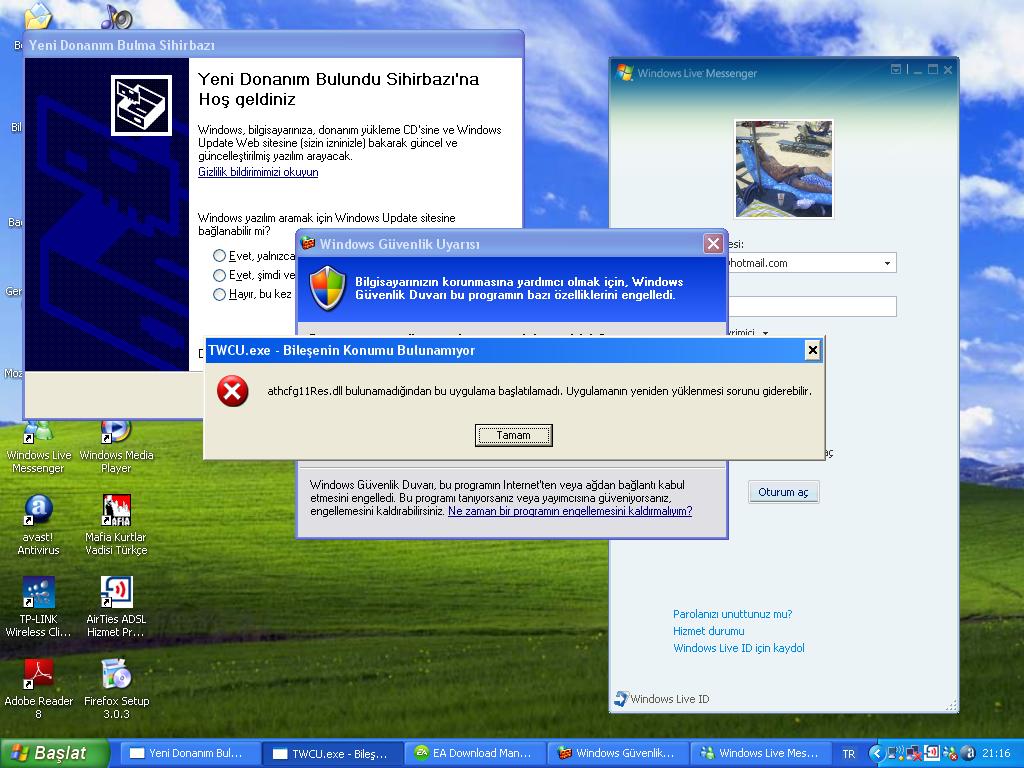Select the "Evet, yalnızca" radio option
The image size is (1024, 768).
pos(219,255)
